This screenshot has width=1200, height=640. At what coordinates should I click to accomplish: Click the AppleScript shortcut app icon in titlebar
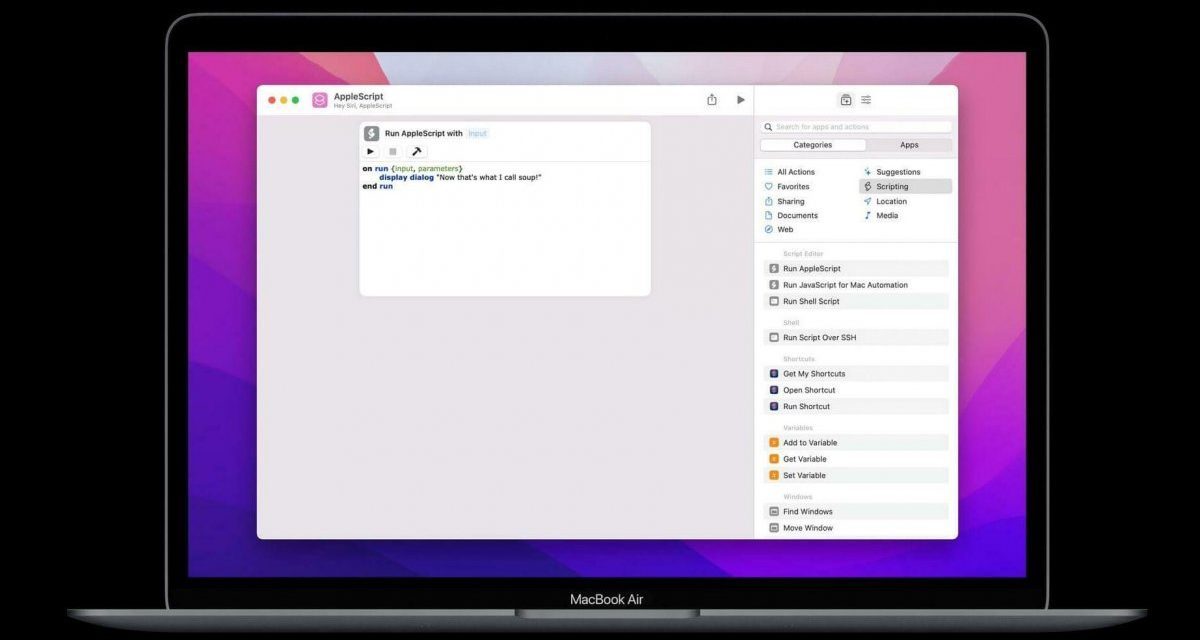[x=320, y=99]
